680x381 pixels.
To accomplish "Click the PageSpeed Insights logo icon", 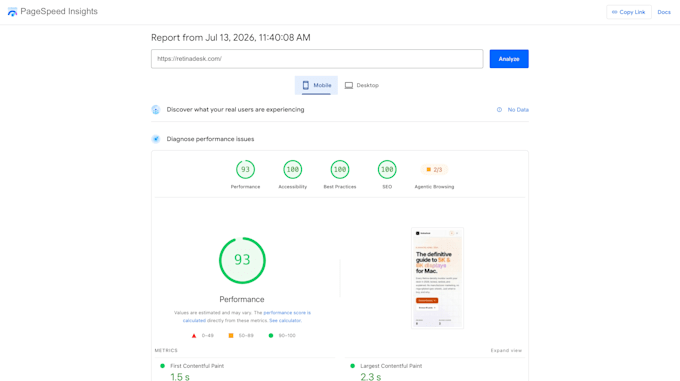I will (x=12, y=12).
